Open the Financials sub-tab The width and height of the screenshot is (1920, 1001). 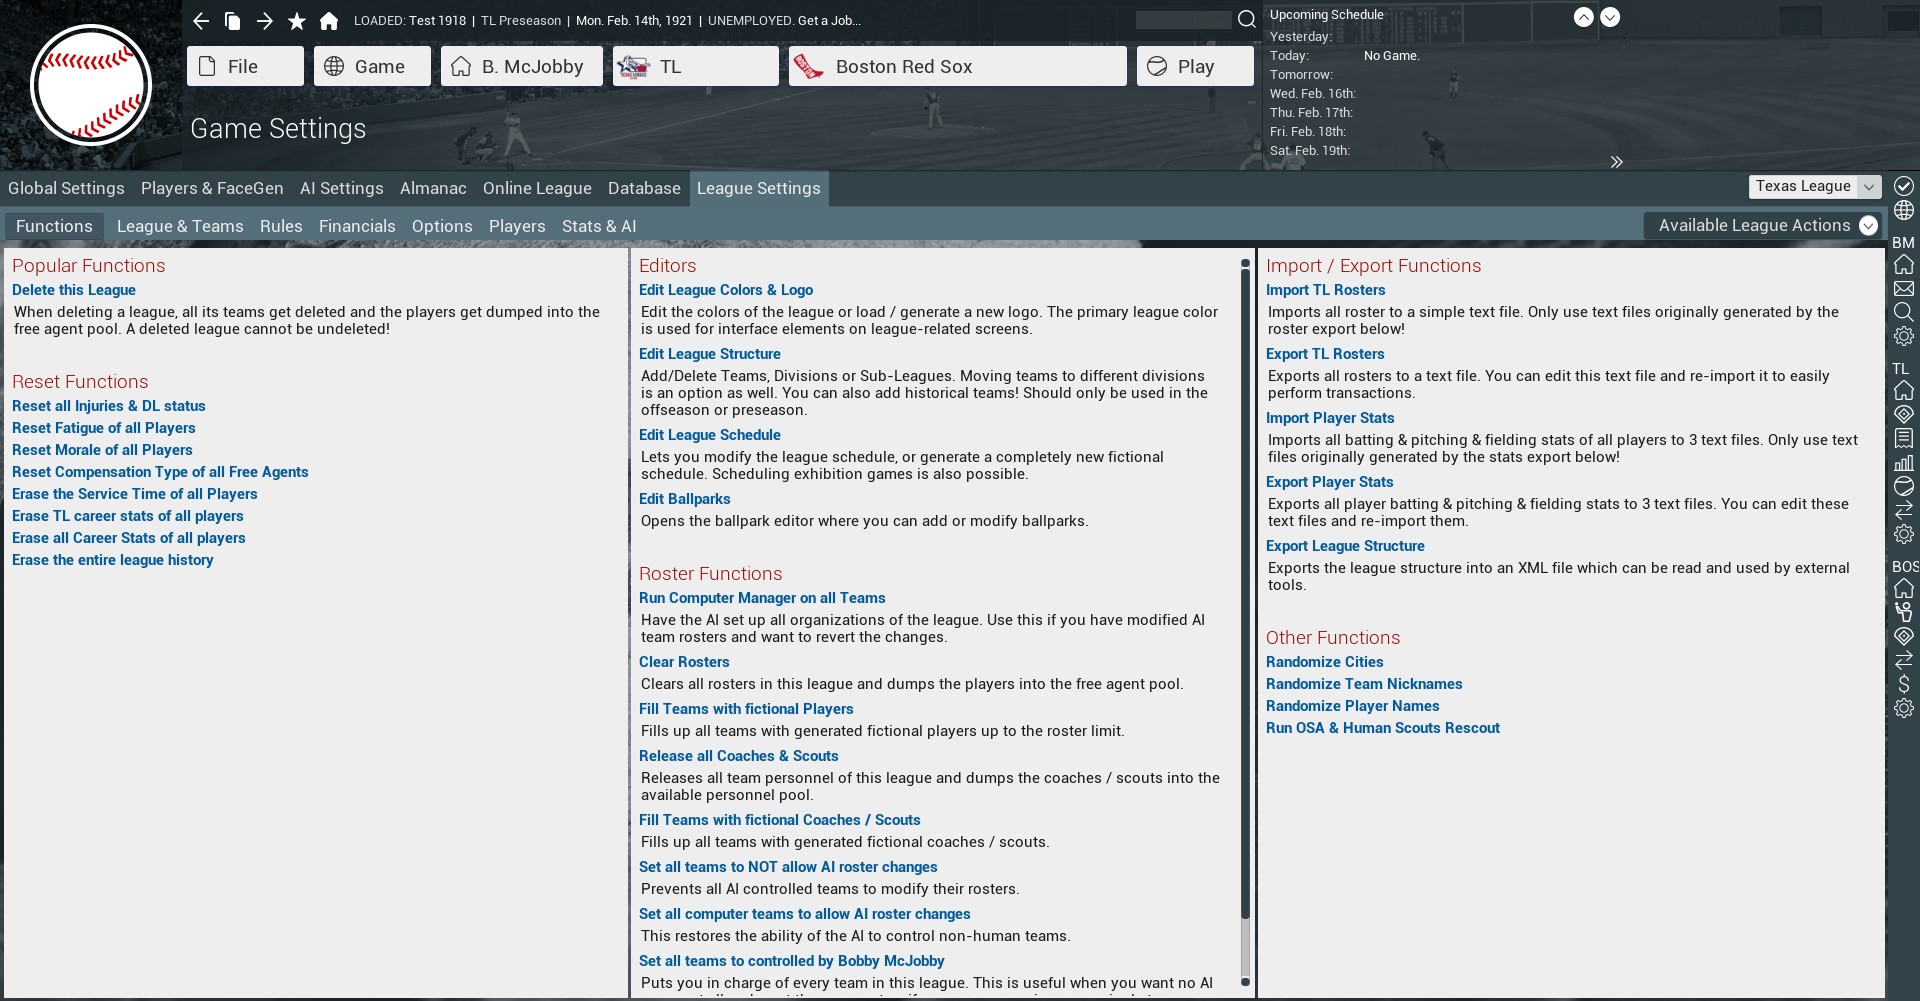357,226
